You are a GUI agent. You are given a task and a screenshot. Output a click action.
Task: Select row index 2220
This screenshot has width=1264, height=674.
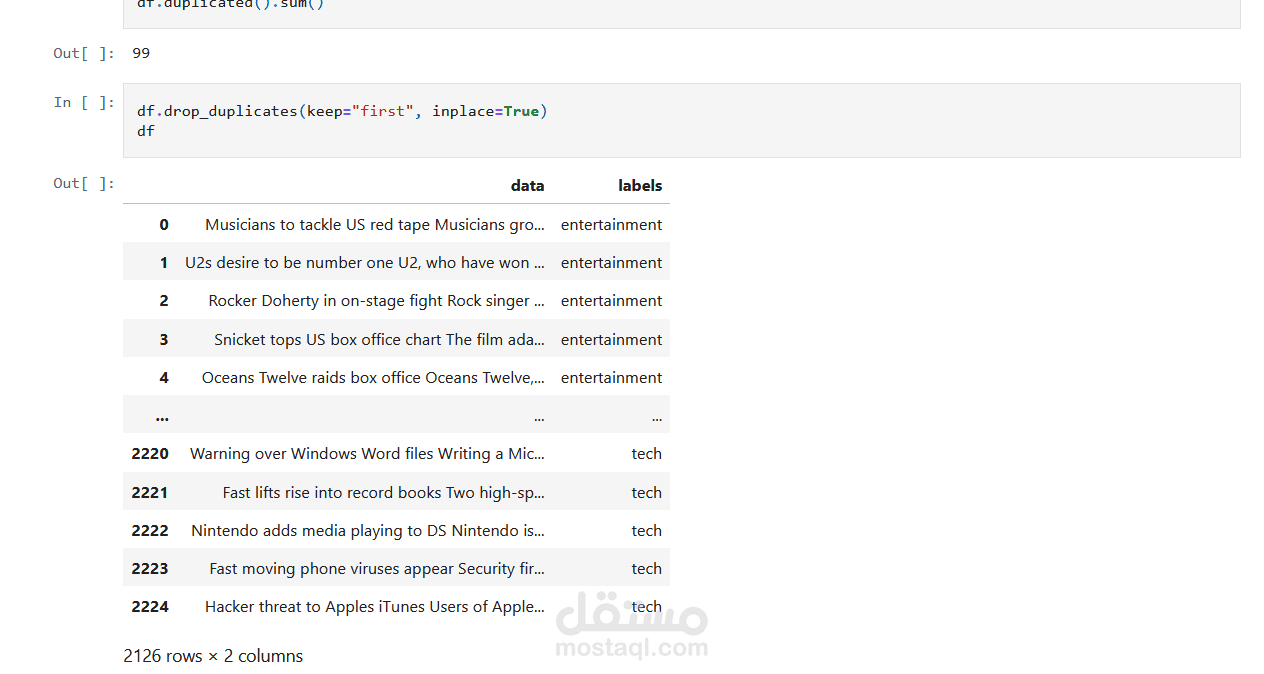[150, 454]
